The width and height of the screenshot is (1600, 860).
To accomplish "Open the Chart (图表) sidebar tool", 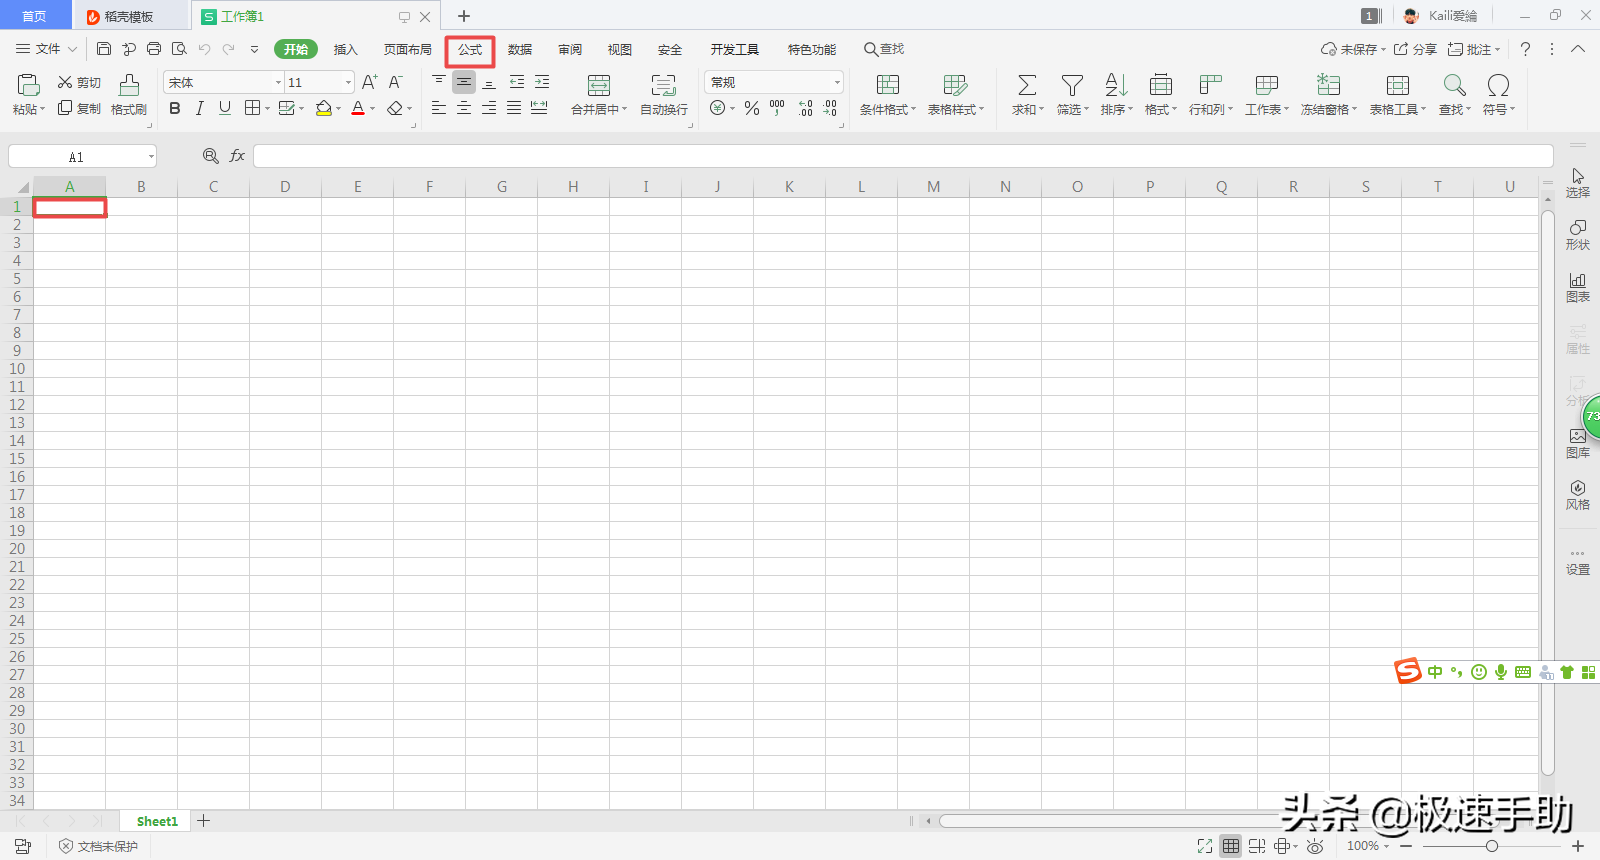I will 1578,286.
